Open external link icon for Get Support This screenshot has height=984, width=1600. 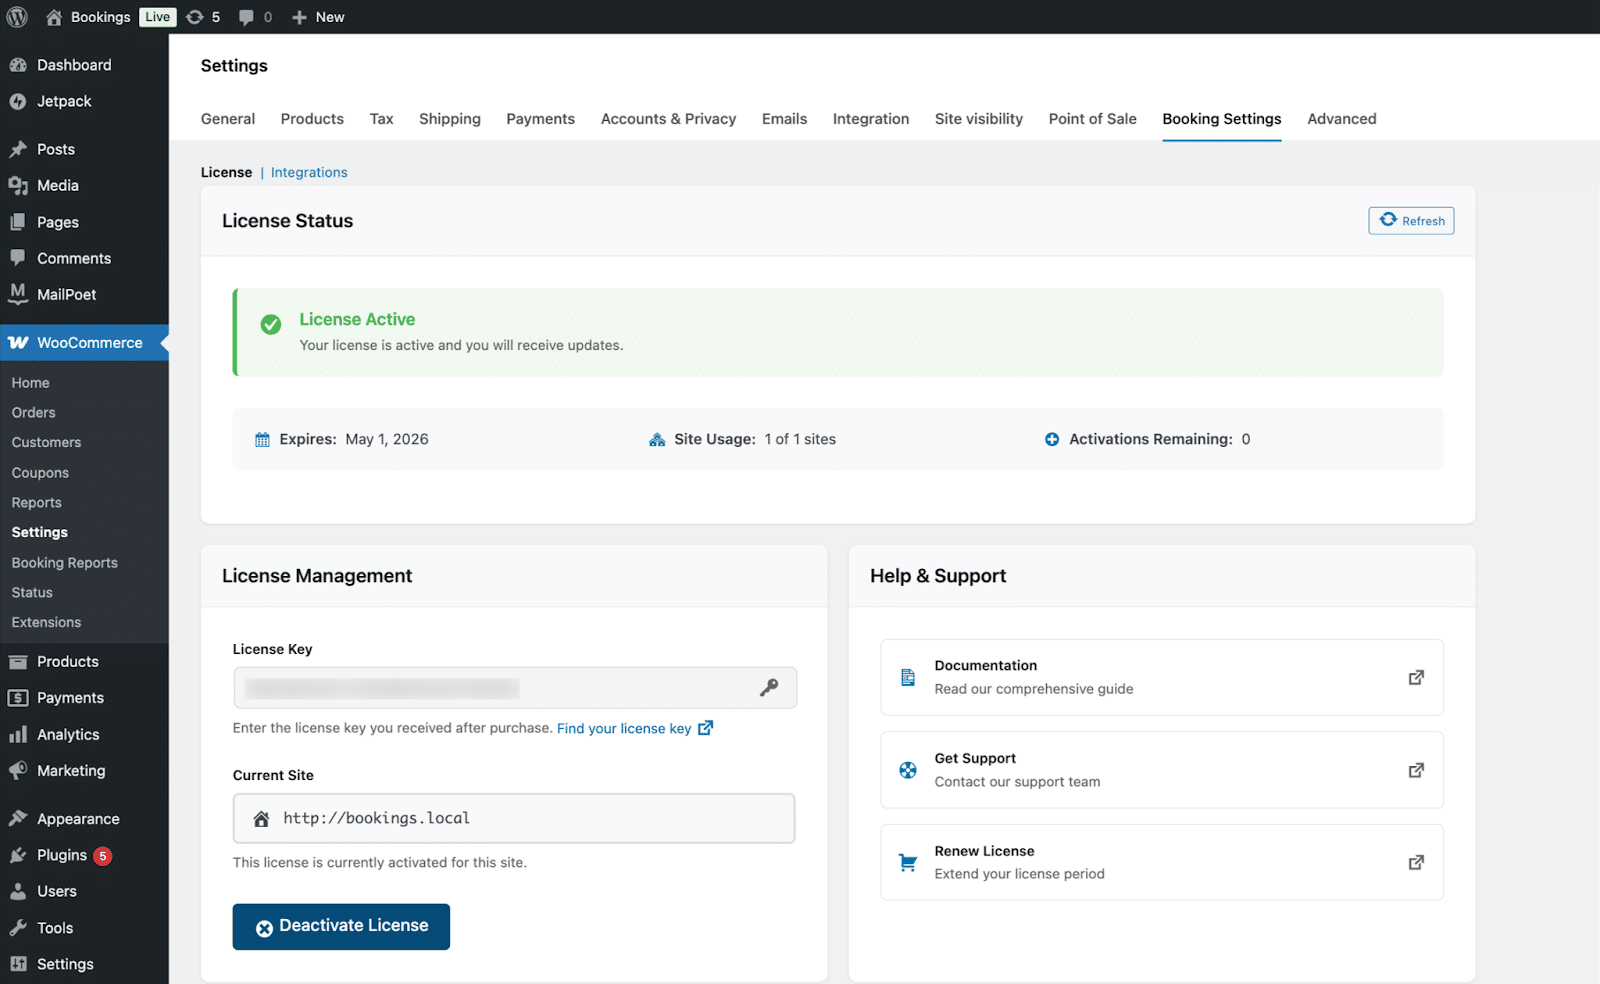coord(1416,770)
